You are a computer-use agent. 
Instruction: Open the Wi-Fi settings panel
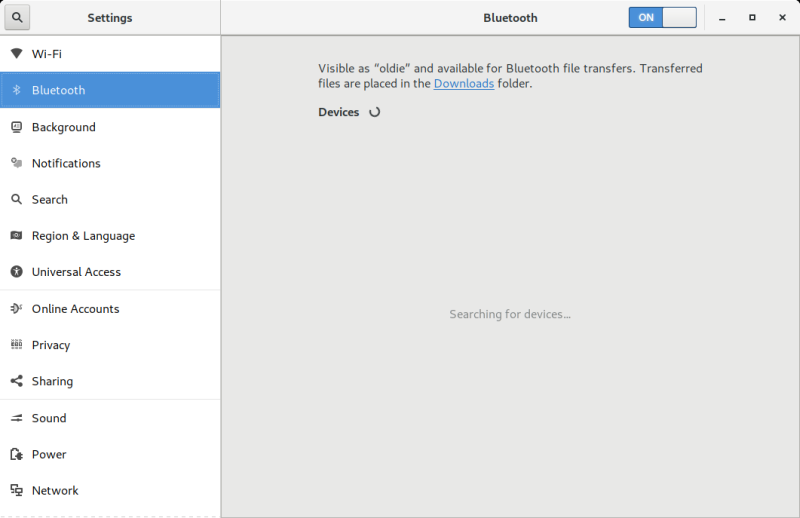click(110, 54)
